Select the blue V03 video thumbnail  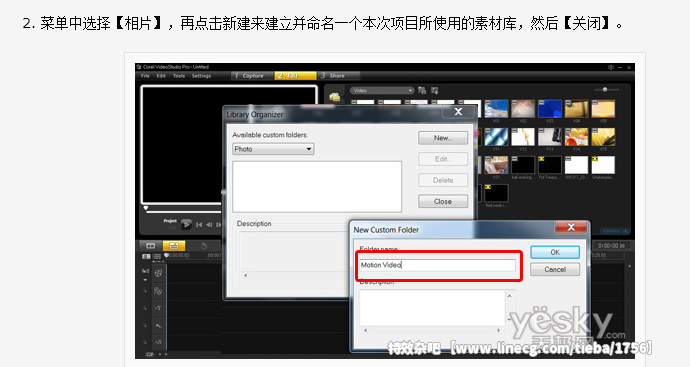(x=550, y=108)
